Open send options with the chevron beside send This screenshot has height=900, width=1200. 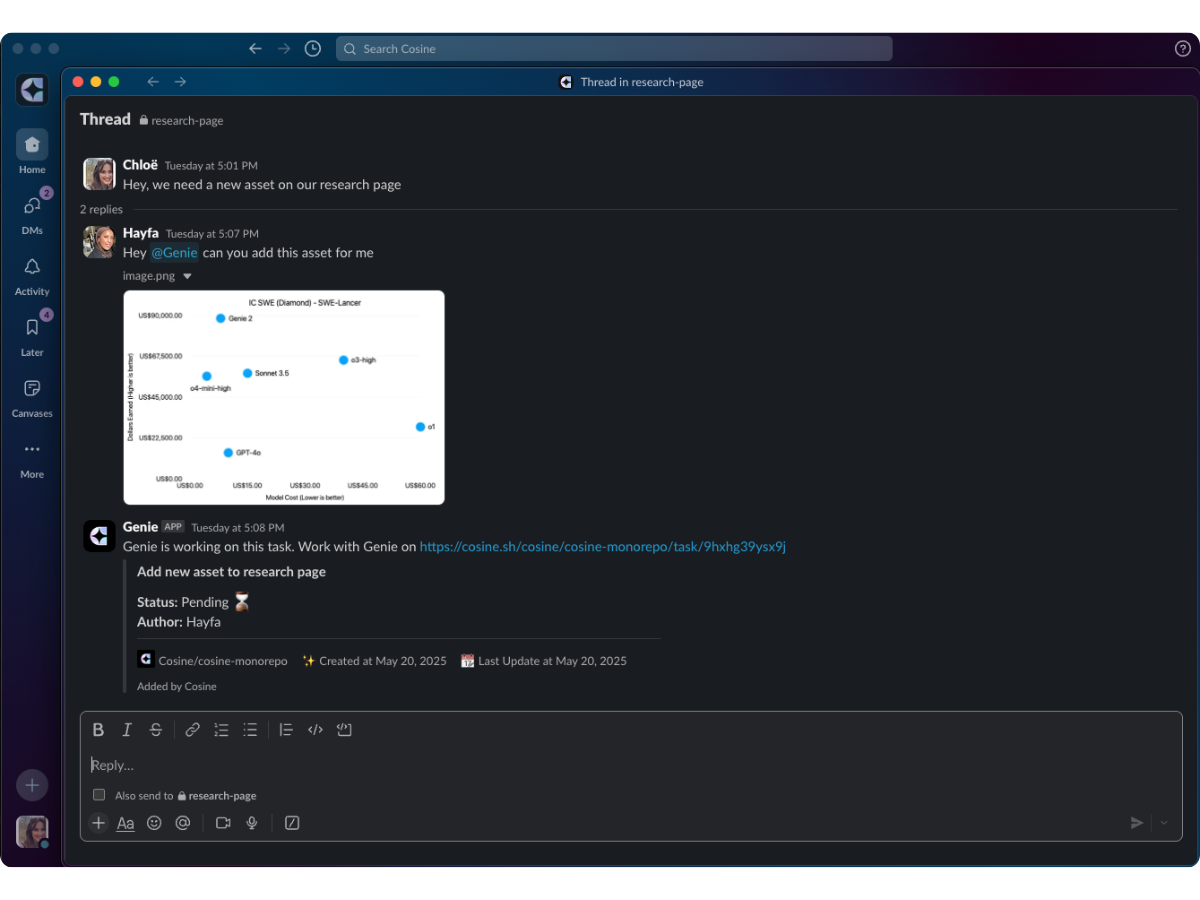1162,822
